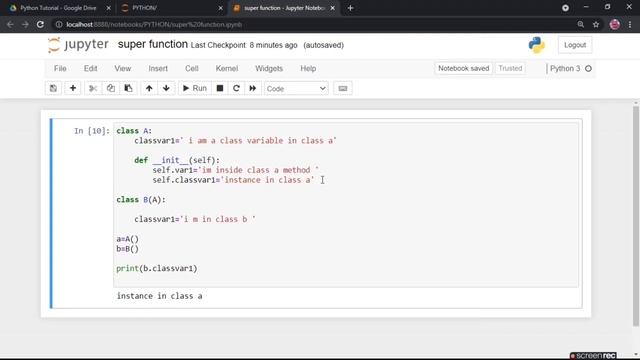Move the cell up with the up arrow
The image size is (640, 360).
coord(149,88)
